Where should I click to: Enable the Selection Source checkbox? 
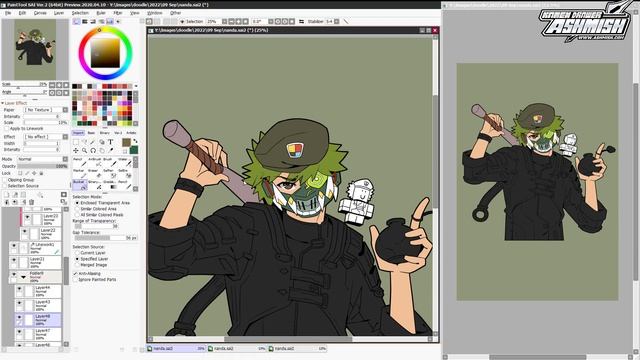(x=5, y=186)
